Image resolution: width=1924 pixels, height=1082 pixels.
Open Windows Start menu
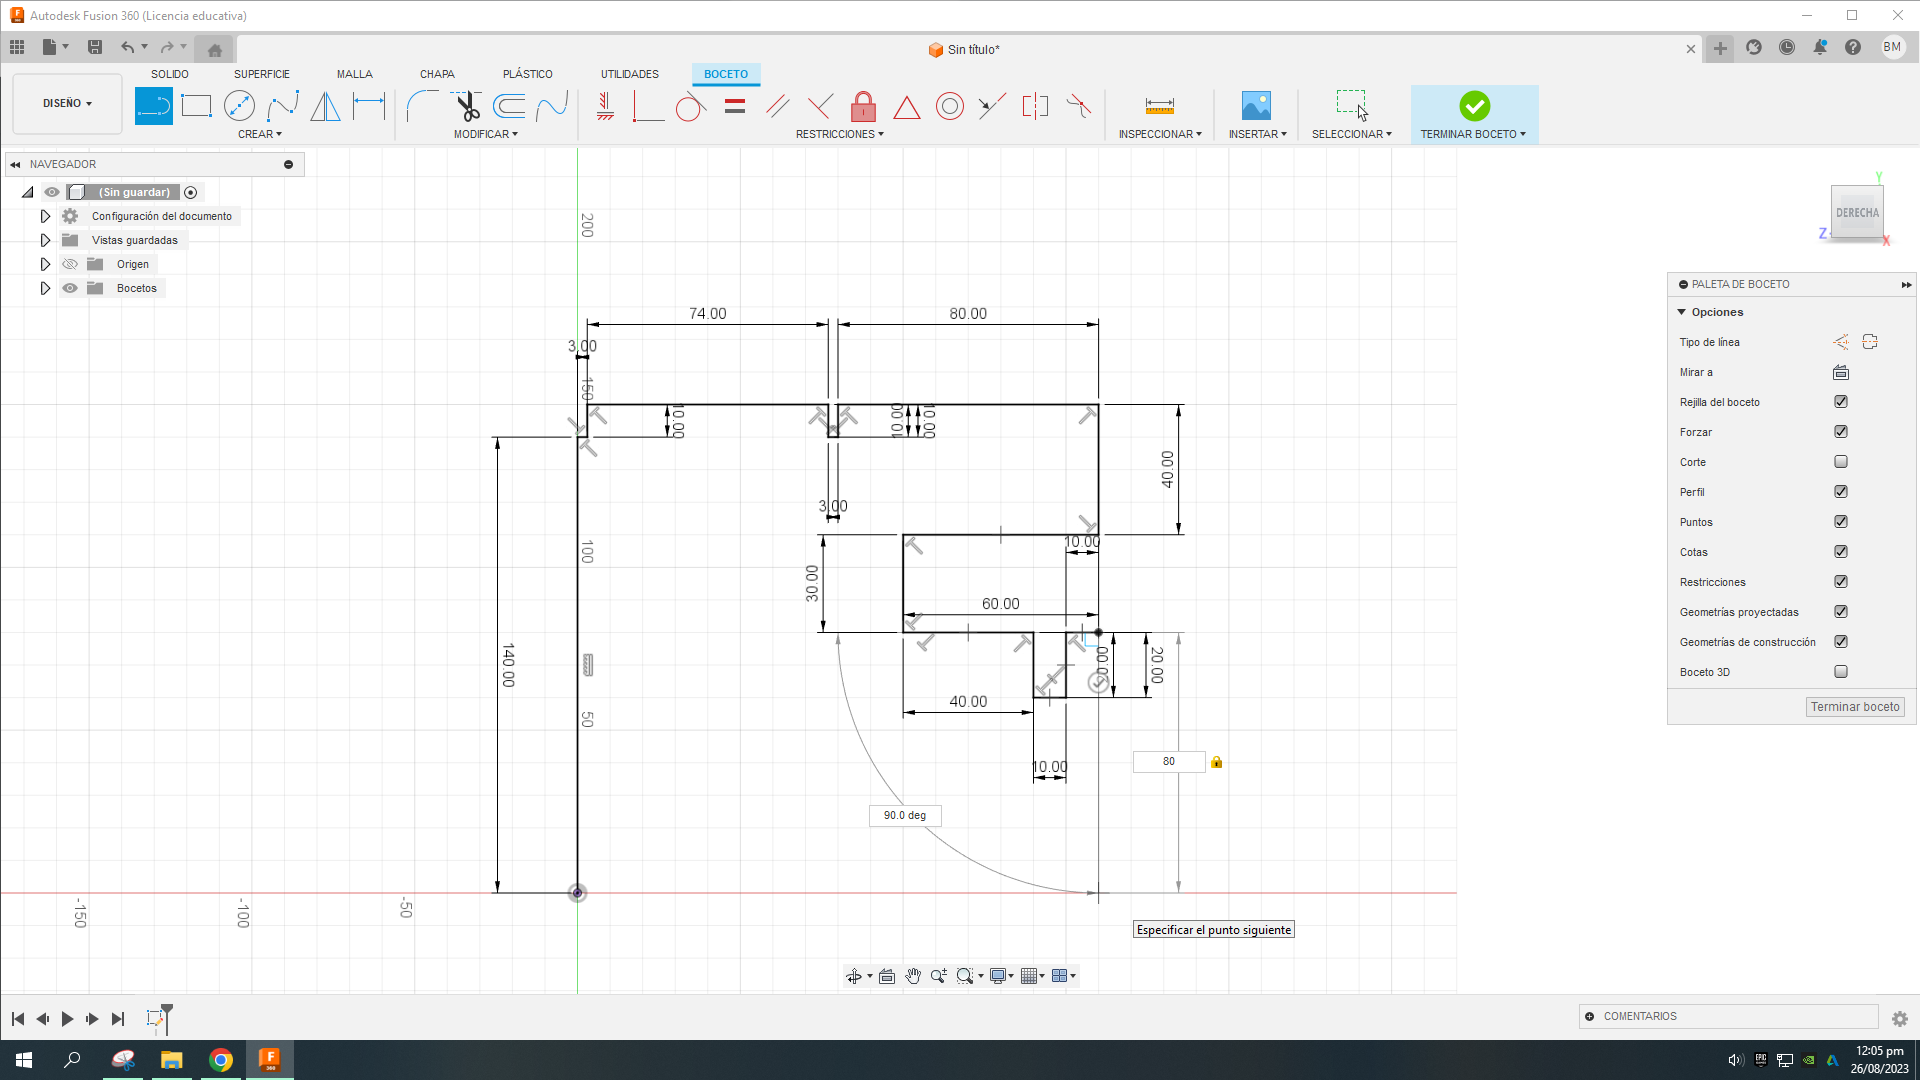pyautogui.click(x=24, y=1061)
